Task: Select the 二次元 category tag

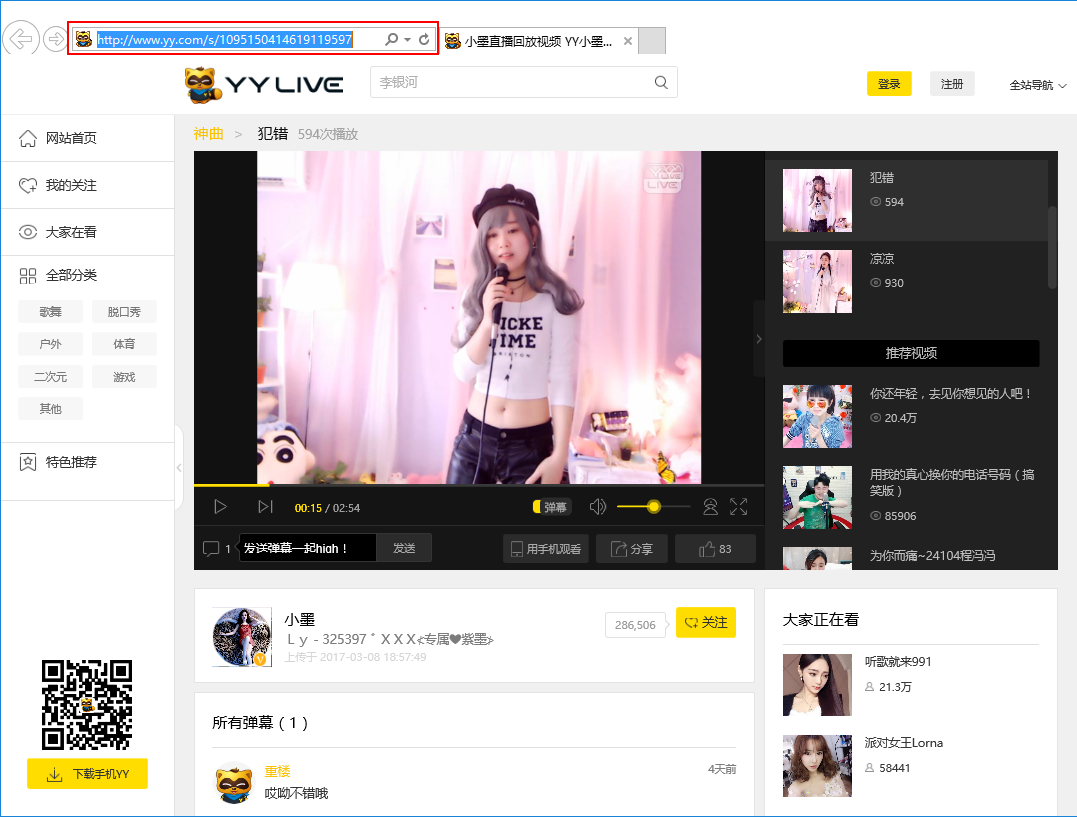Action: click(50, 377)
